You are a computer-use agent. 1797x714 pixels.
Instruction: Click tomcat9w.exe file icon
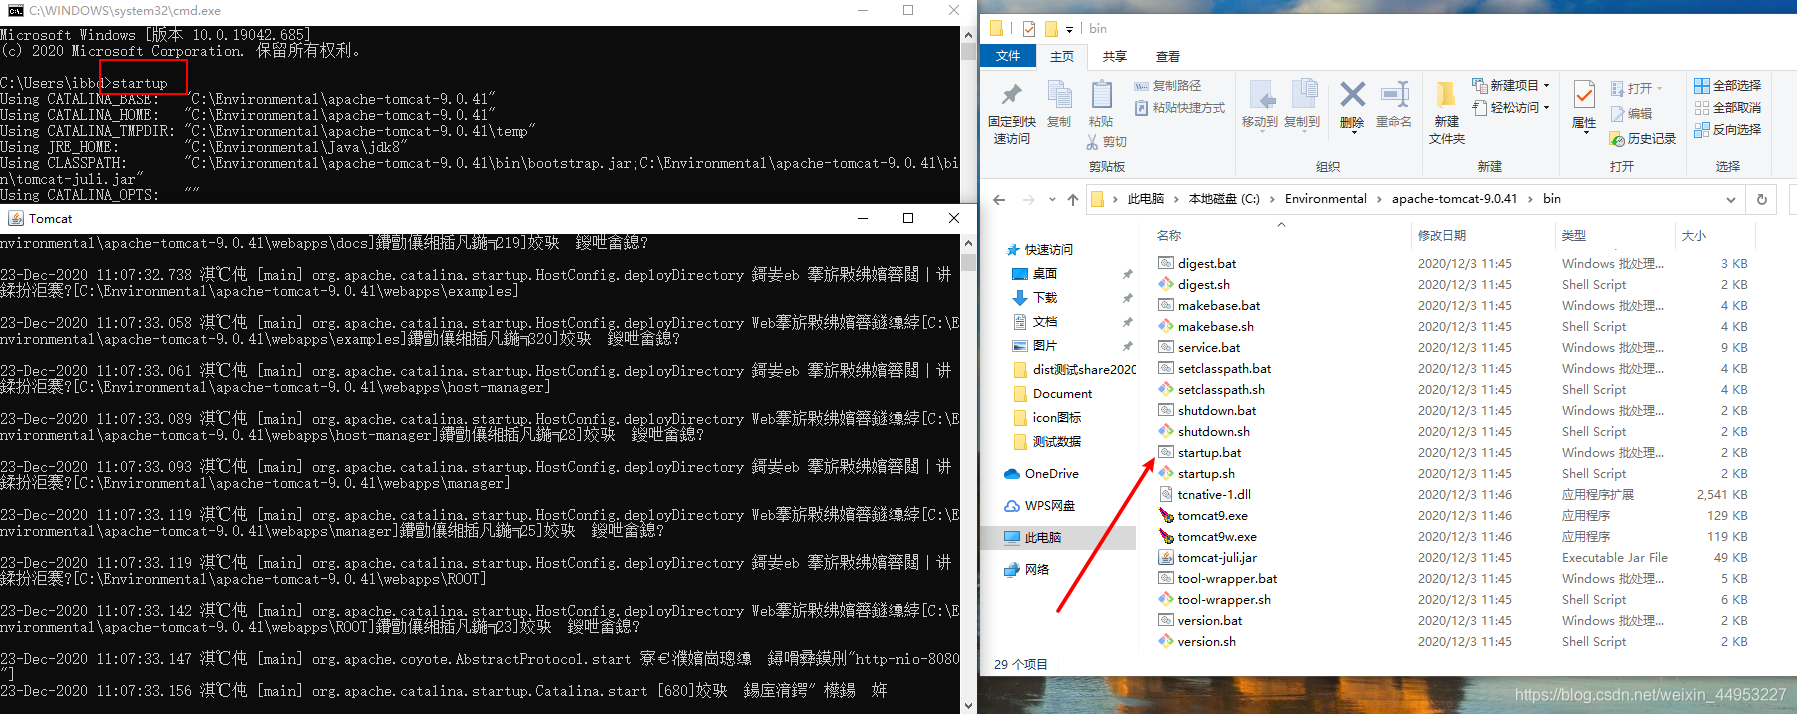coord(1166,536)
